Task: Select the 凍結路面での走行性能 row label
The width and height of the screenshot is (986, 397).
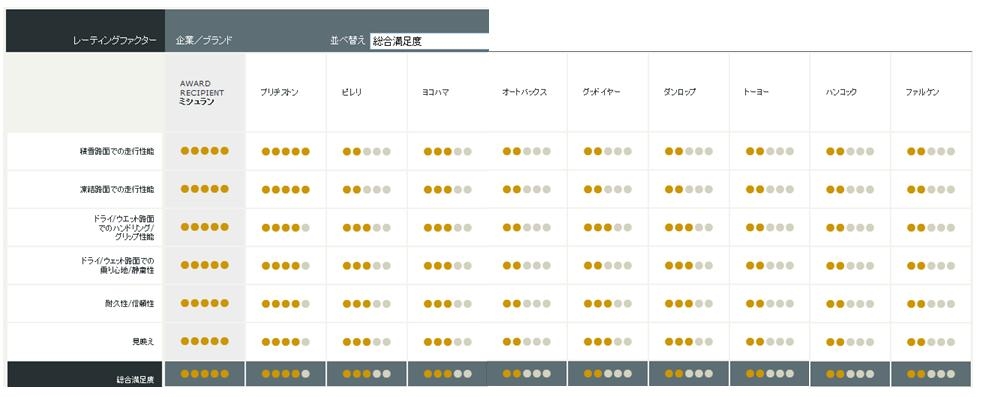Action: click(x=117, y=189)
